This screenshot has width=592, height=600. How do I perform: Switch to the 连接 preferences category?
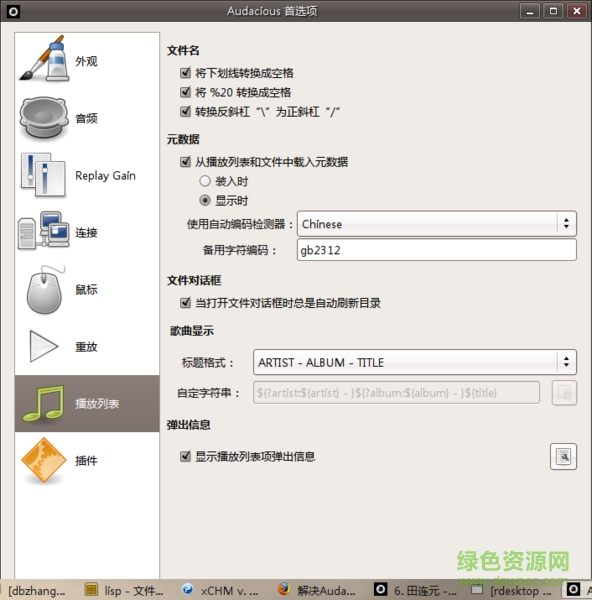coord(87,232)
